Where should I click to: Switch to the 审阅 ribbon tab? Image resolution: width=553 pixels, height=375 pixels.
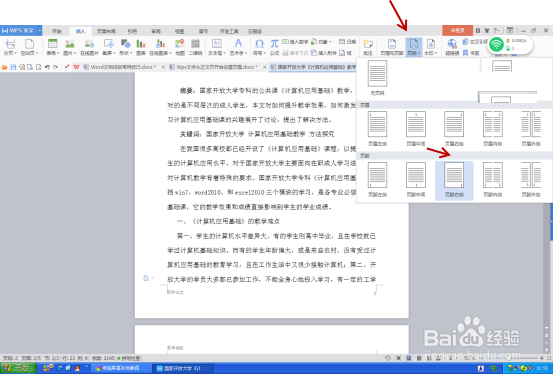[x=156, y=31]
